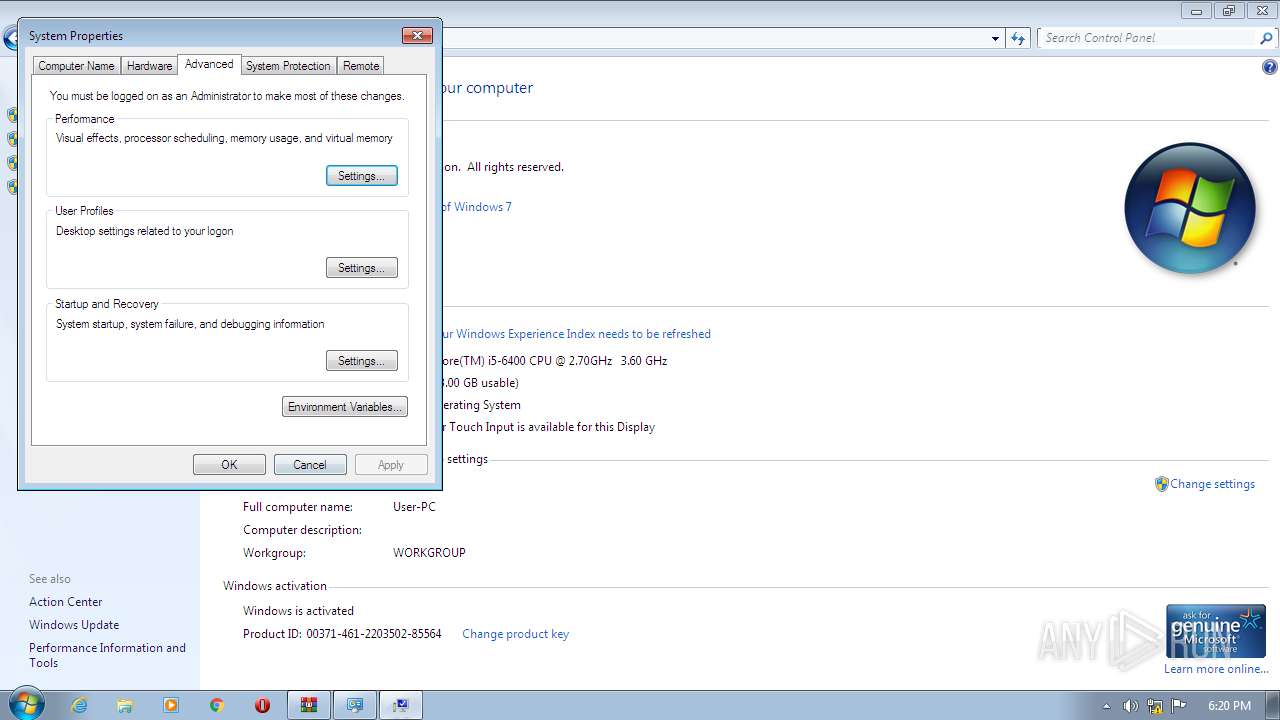The image size is (1280, 720).
Task: Open Startup and Recovery Settings button
Action: coord(362,361)
